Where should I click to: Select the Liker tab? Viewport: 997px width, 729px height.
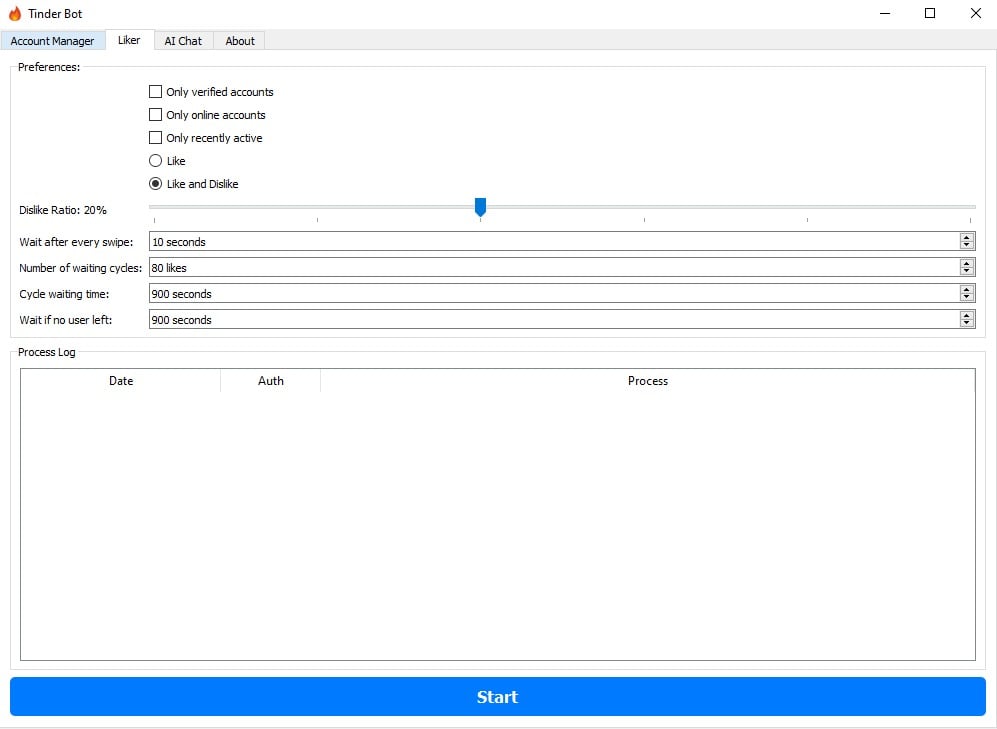(129, 40)
